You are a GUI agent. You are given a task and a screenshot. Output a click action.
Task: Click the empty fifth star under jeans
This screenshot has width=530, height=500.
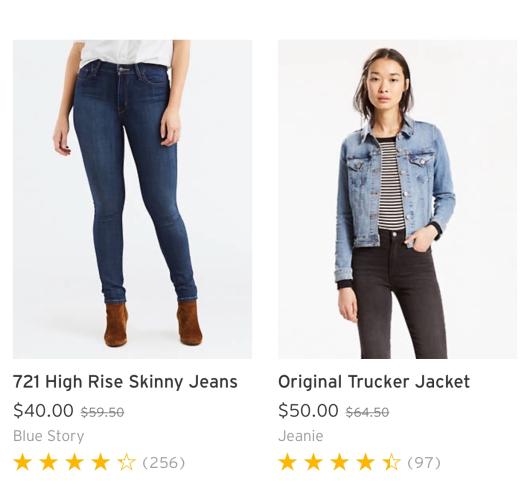pyautogui.click(x=127, y=462)
